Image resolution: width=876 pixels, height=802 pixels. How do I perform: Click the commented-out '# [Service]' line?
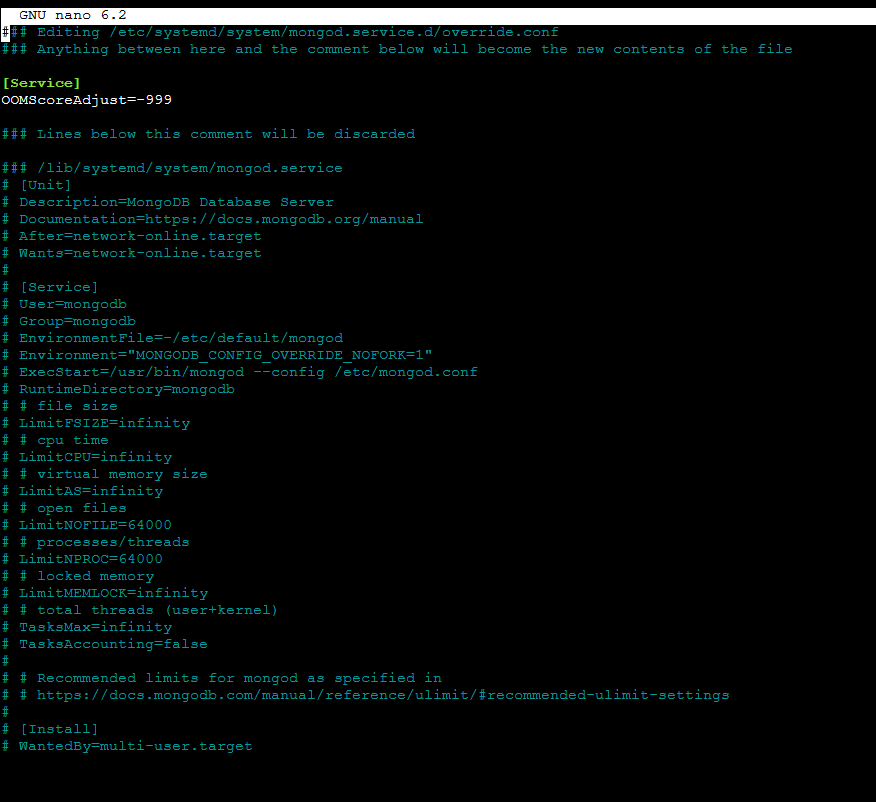click(50, 287)
